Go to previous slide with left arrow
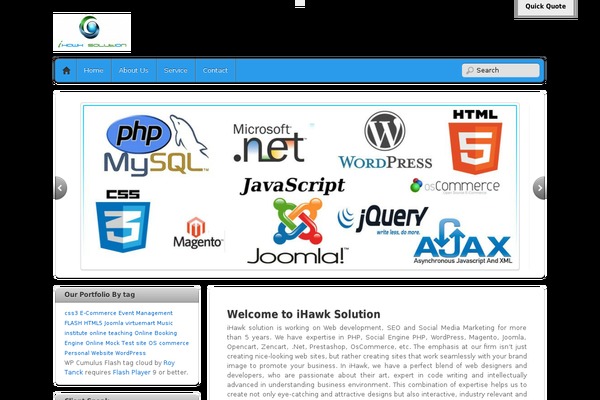This screenshot has height=400, width=600. 60,188
